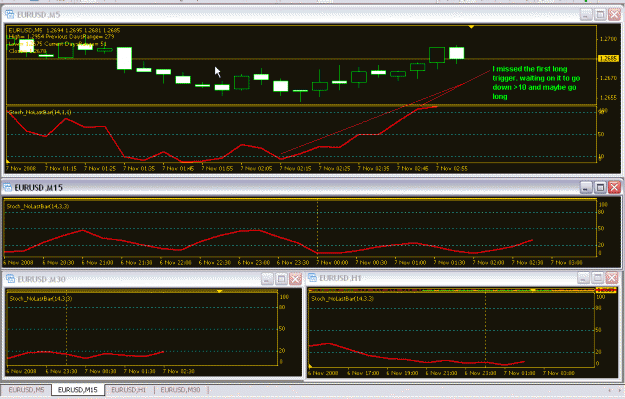Screen dimensions: 625x399
Task: Close the EURUSD,M15 chart window
Action: point(614,187)
